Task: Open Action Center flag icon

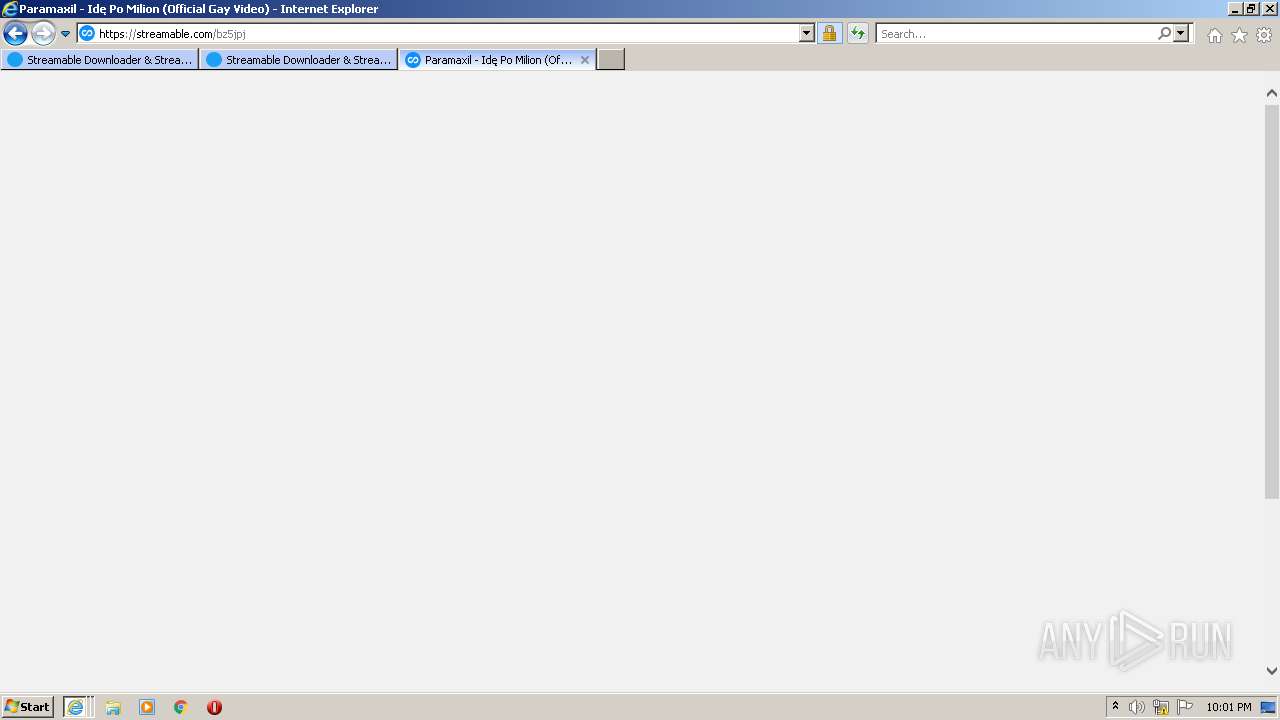Action: [1185, 707]
